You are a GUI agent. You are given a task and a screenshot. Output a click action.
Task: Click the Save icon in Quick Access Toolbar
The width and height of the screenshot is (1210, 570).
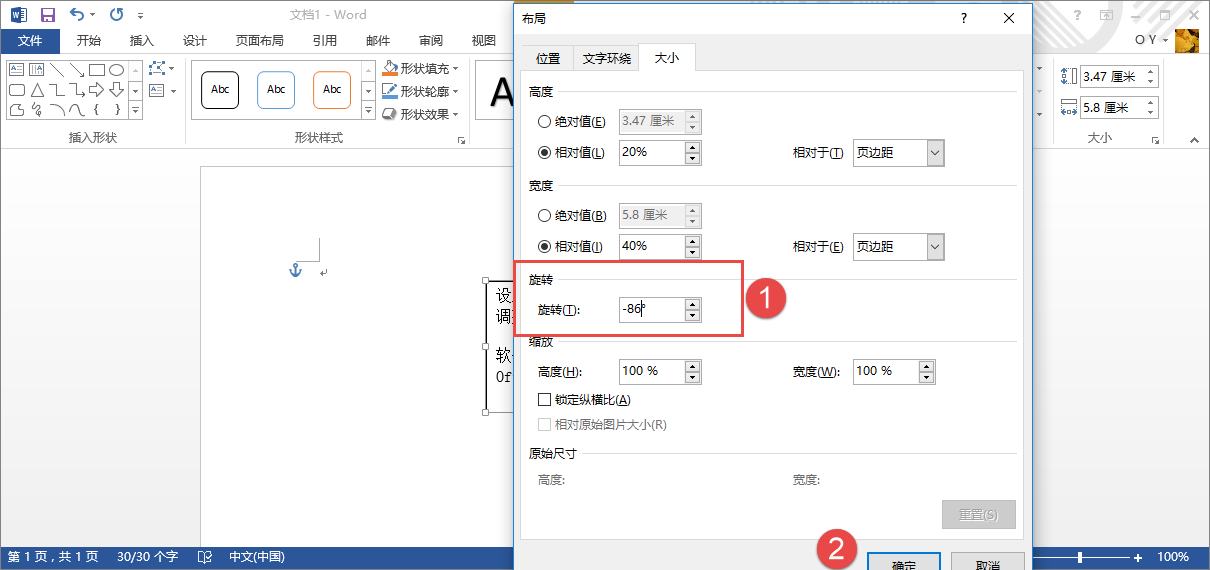[47, 15]
